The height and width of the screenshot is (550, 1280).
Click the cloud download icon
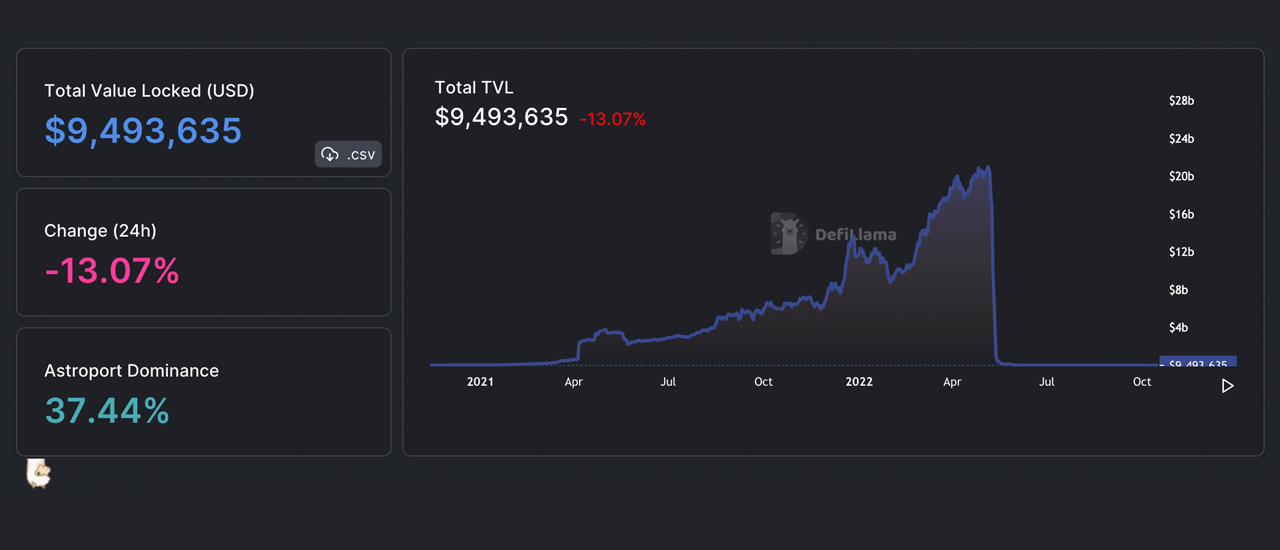pyautogui.click(x=331, y=154)
